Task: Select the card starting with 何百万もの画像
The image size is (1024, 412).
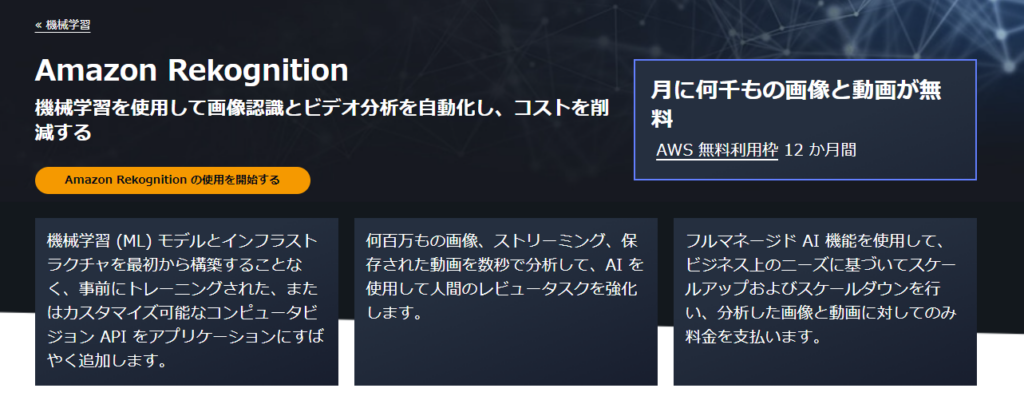Action: [505, 301]
